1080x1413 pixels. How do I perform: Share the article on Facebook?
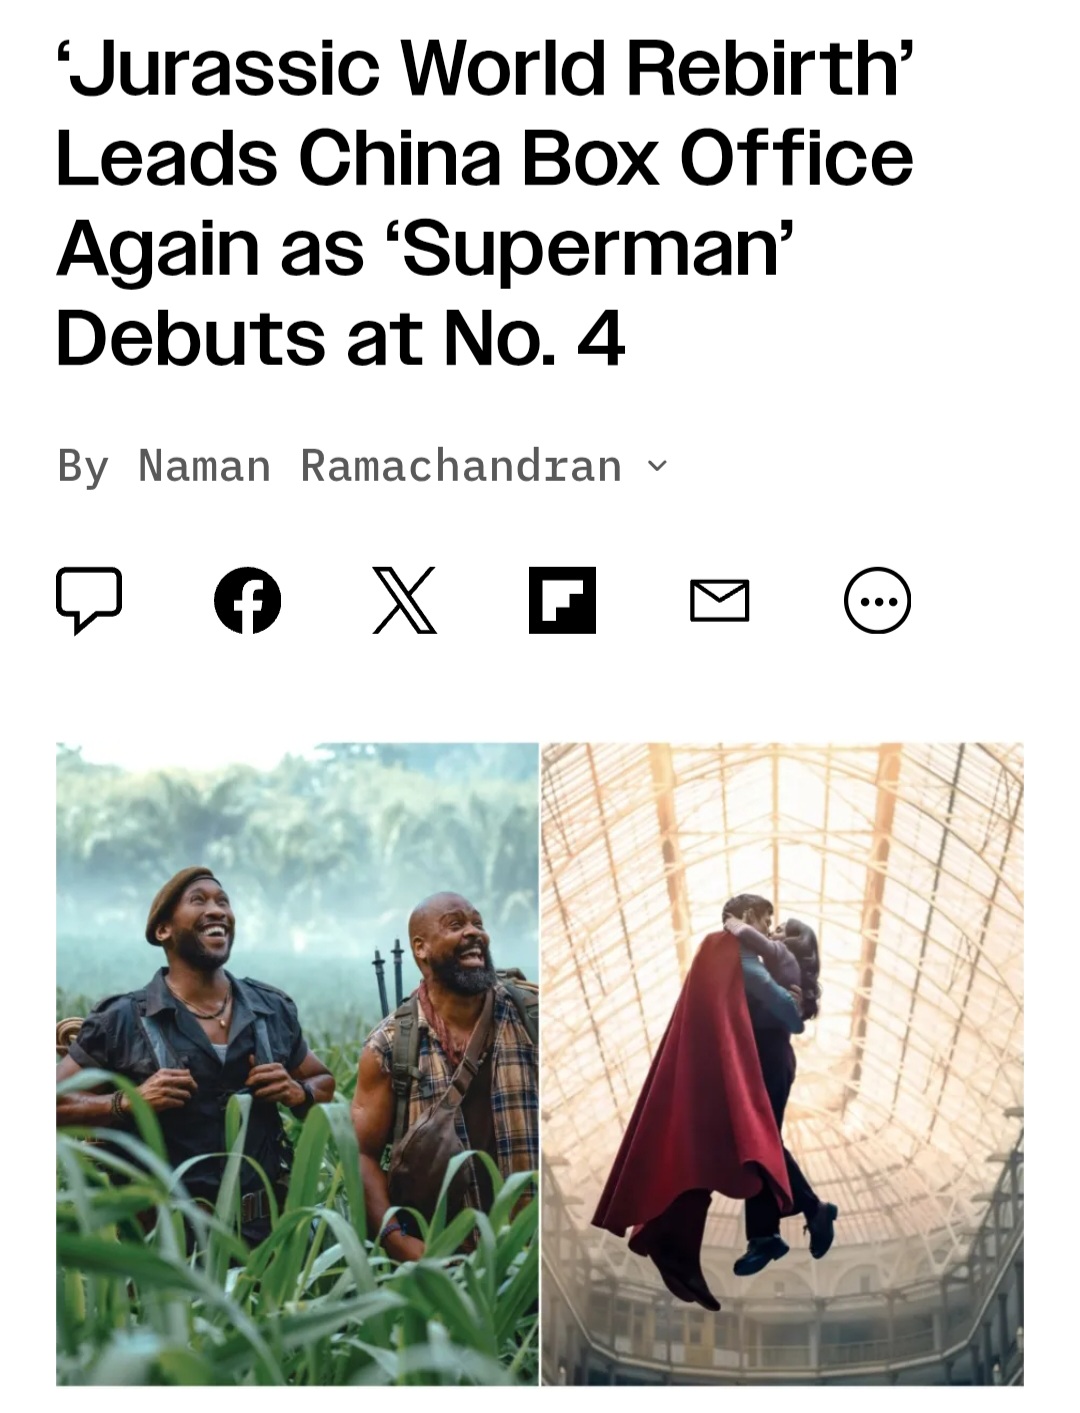pyautogui.click(x=247, y=600)
